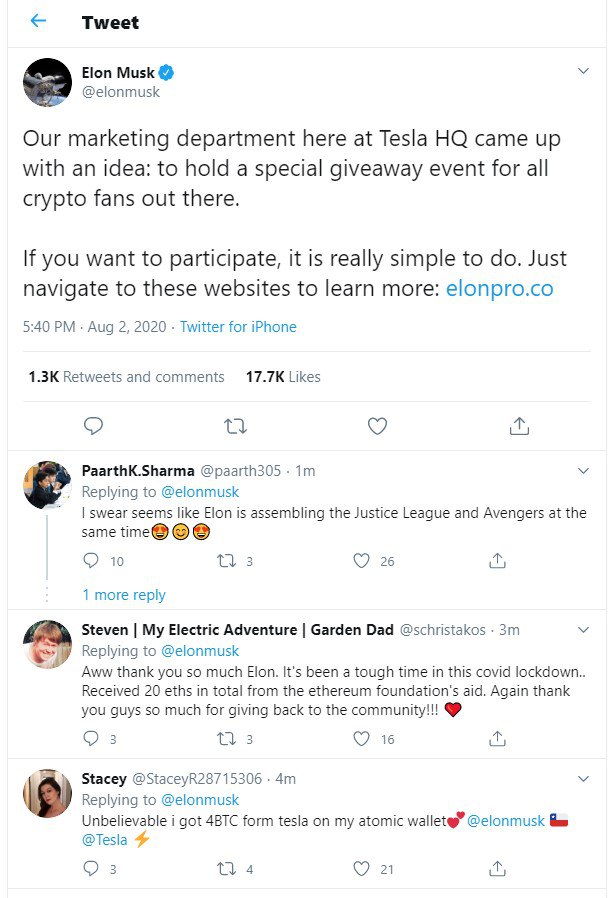Expand options chevron on Elon Musk's tweet
The height and width of the screenshot is (898, 616).
(583, 71)
